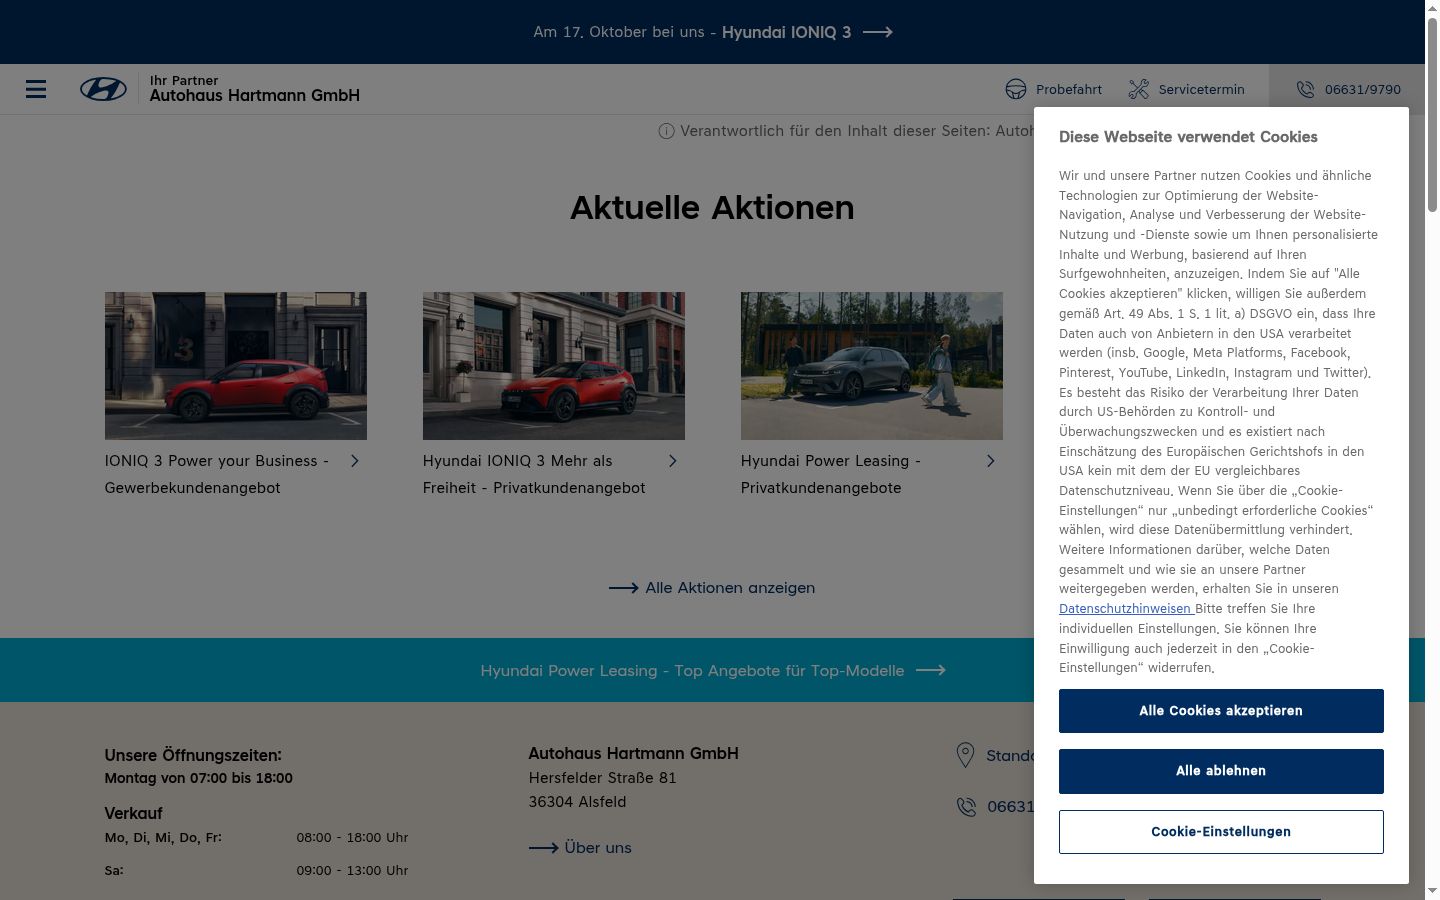This screenshot has width=1440, height=900.
Task: Click the wrench Servicetermin icon
Action: tap(1138, 89)
